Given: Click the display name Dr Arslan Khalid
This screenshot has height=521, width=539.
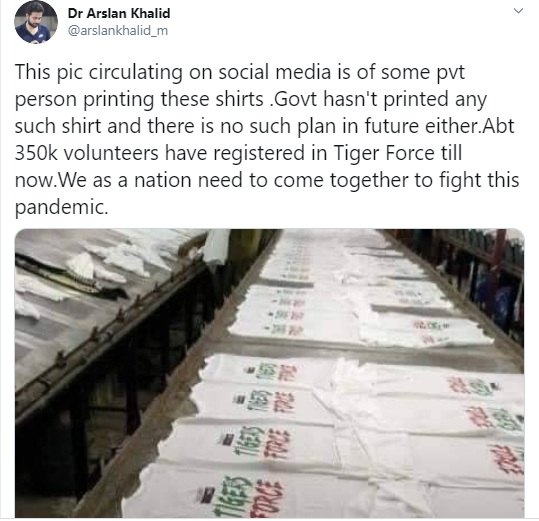Looking at the screenshot, I should [119, 13].
